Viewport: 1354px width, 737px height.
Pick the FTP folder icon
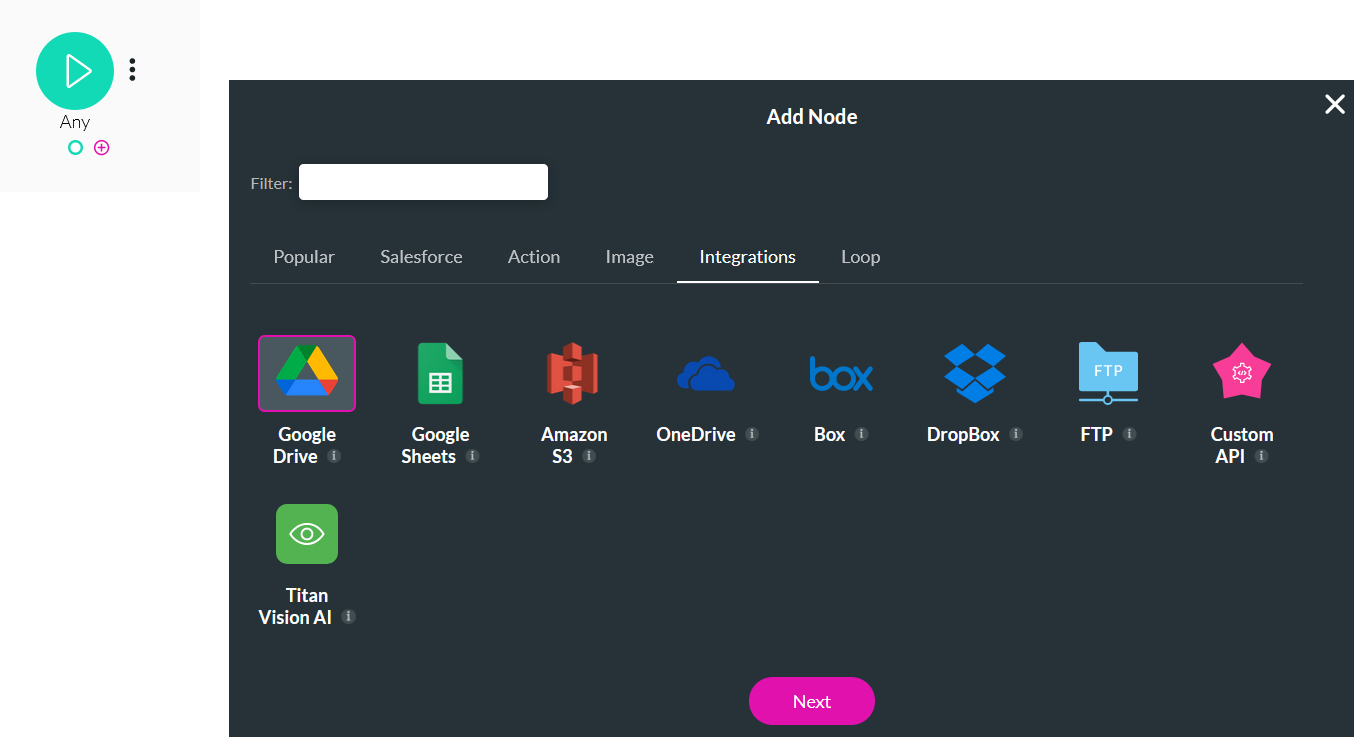tap(1108, 373)
